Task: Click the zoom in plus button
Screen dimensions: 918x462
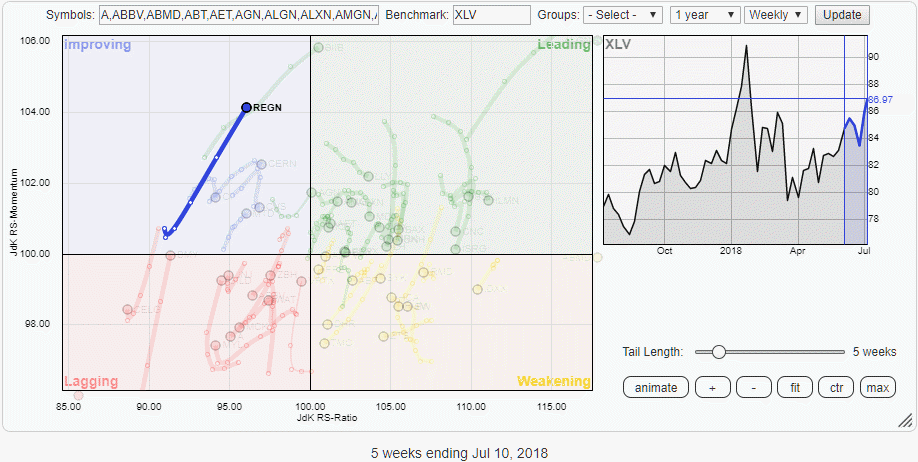Action: [713, 388]
